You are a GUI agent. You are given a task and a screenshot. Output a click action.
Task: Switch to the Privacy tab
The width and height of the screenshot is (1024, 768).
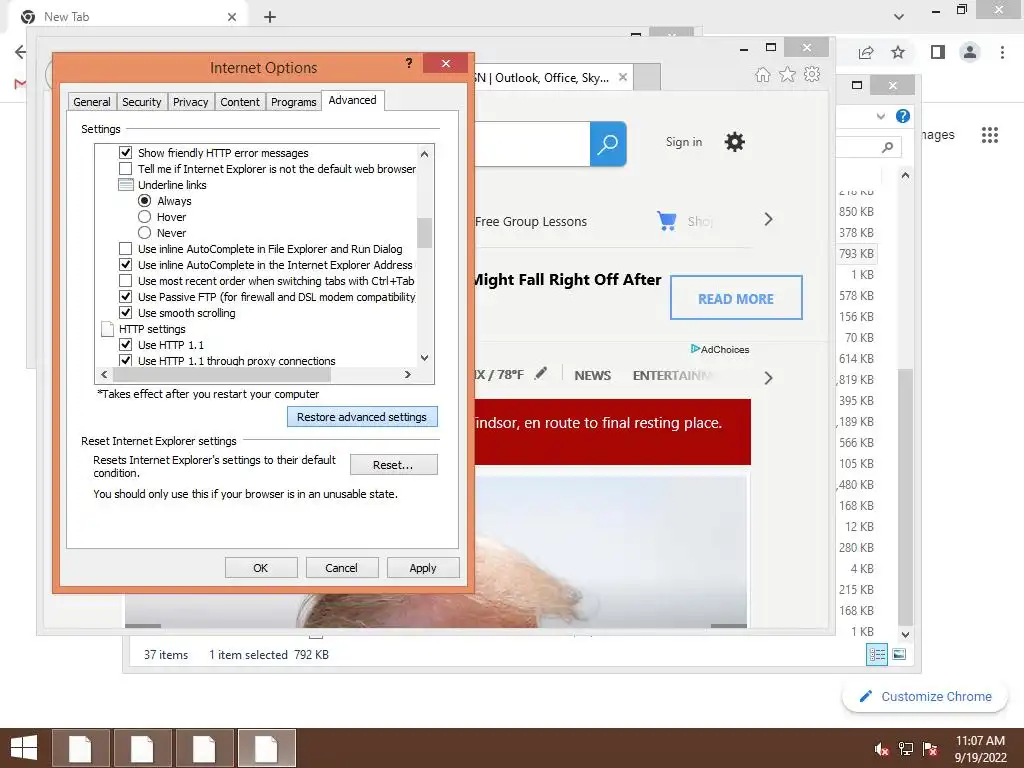tap(190, 102)
